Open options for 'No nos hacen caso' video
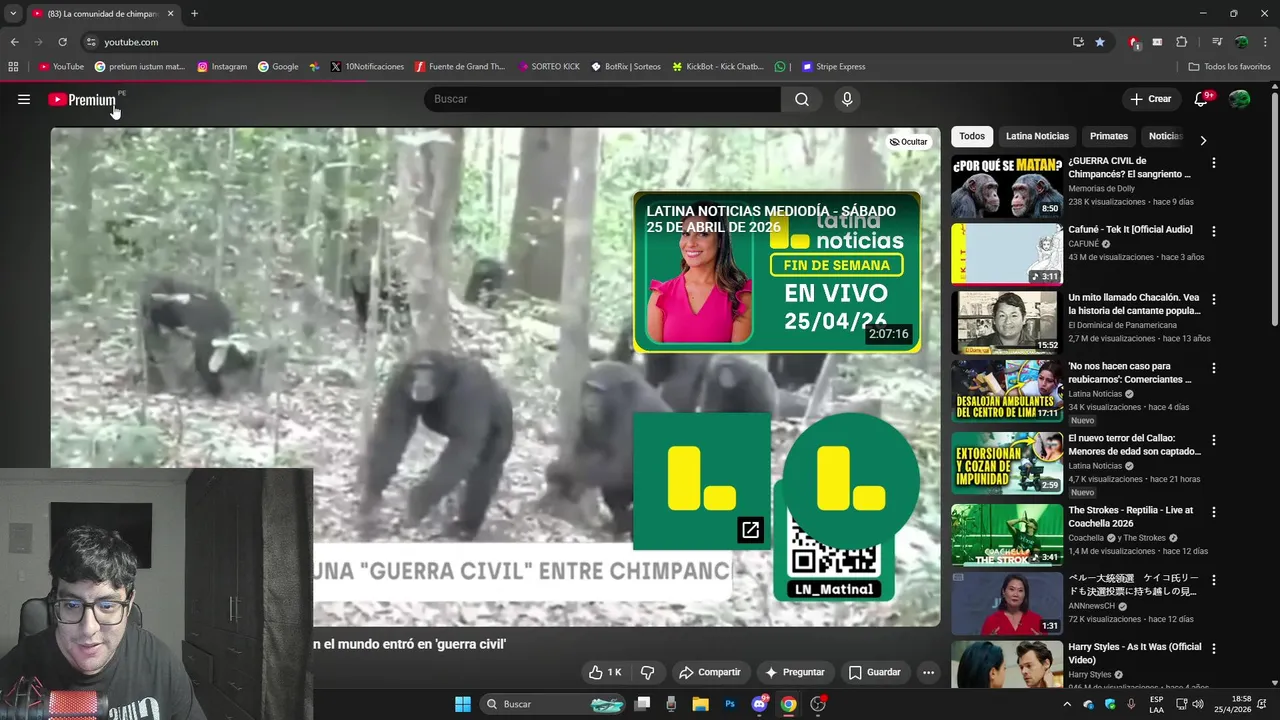This screenshot has height=720, width=1280. coord(1214,368)
